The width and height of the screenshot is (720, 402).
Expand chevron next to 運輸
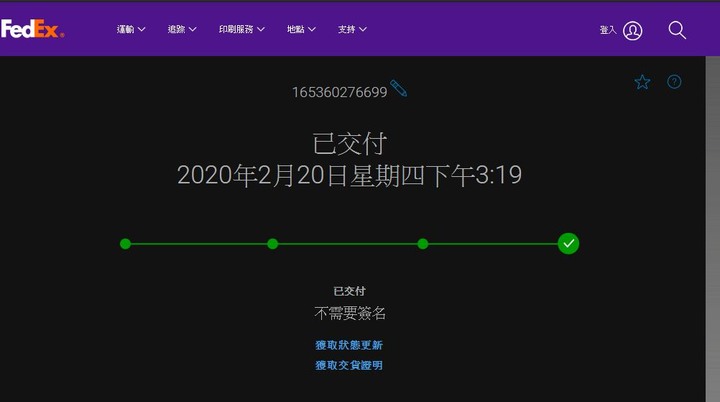tap(141, 29)
